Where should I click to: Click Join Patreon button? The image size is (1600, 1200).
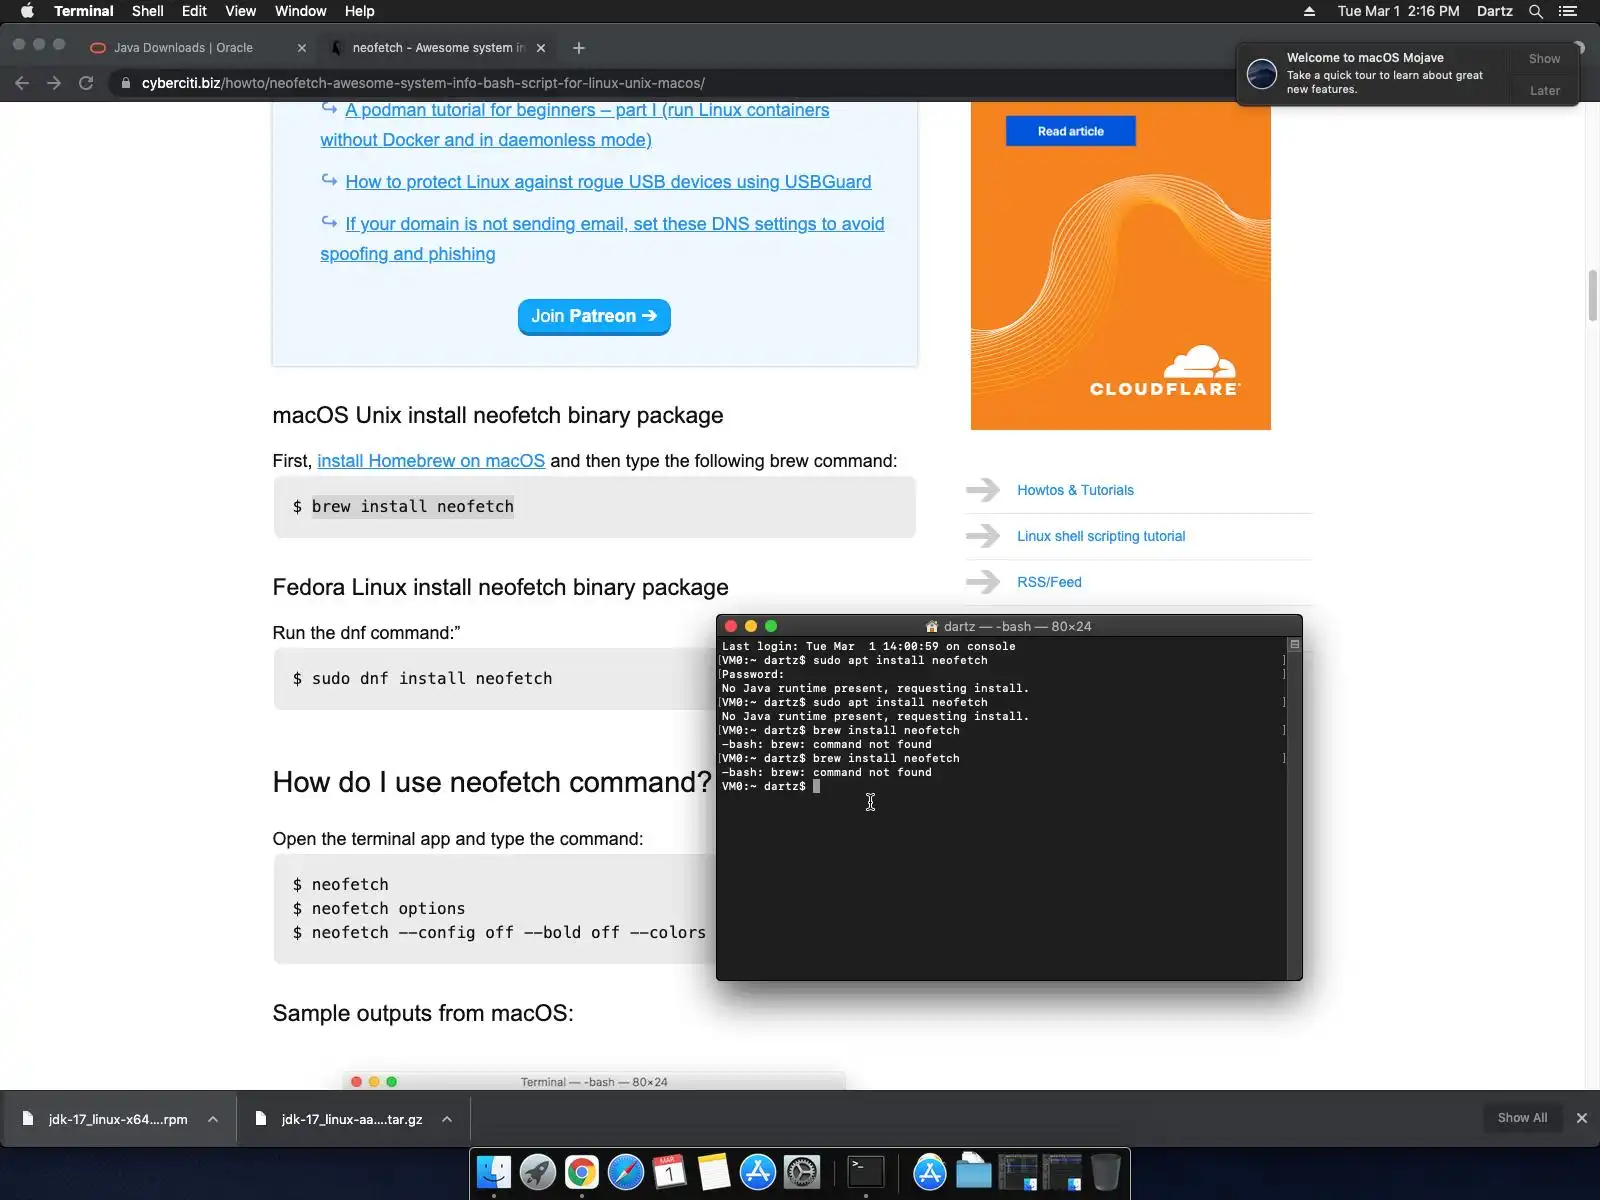[594, 316]
